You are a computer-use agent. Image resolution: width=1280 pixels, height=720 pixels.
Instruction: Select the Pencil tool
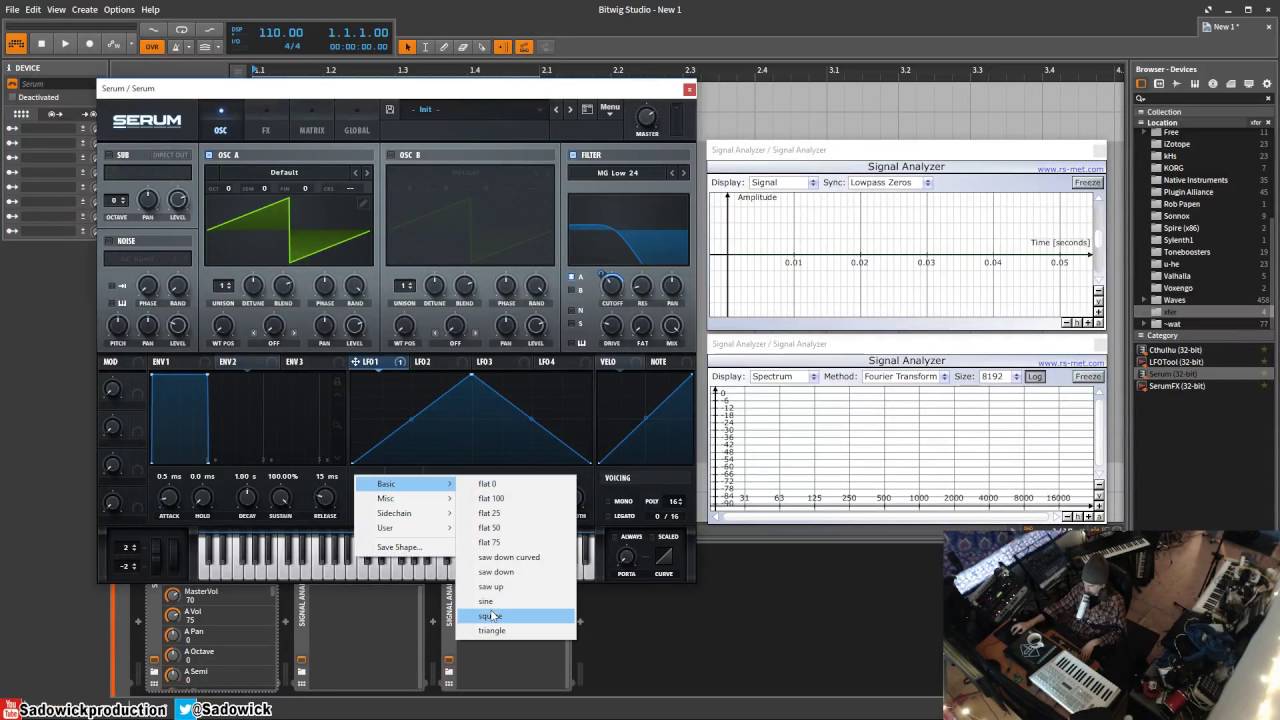(x=444, y=47)
